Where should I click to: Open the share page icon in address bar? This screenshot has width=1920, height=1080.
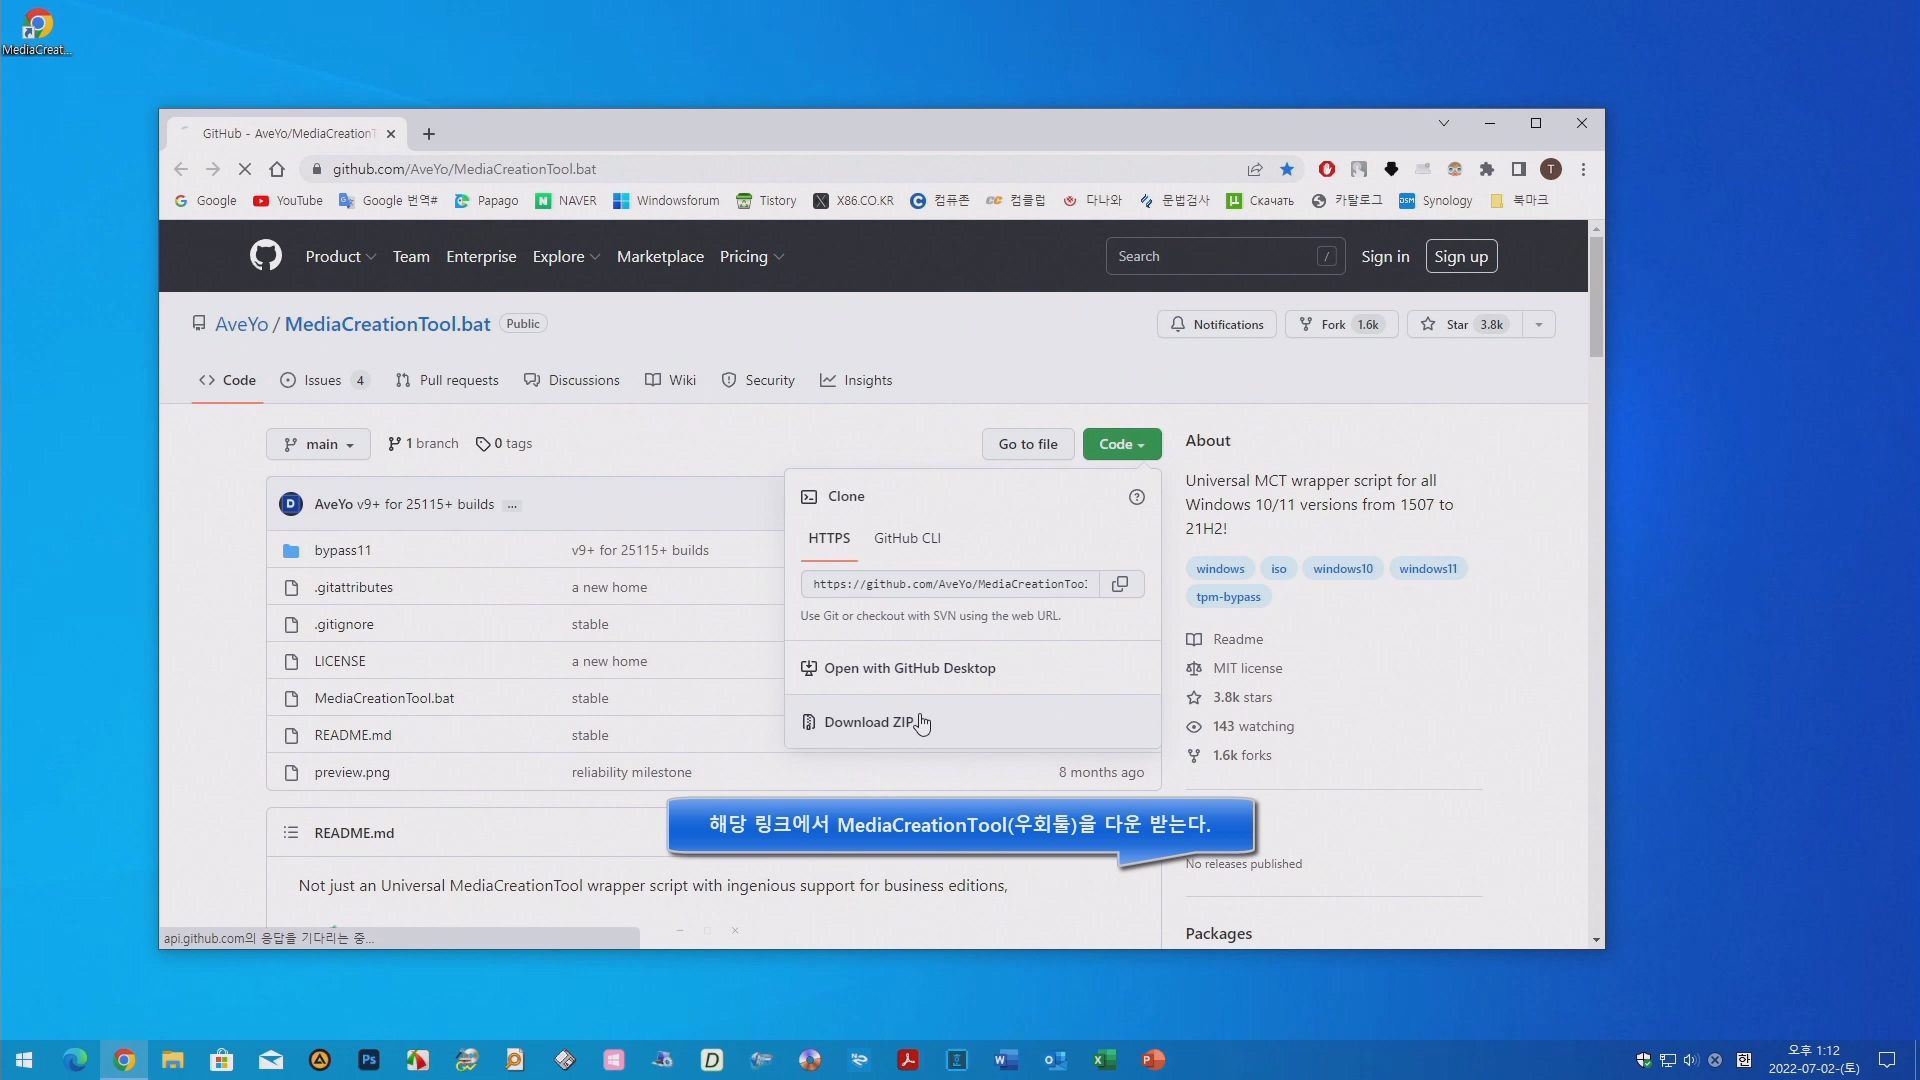[x=1254, y=169]
